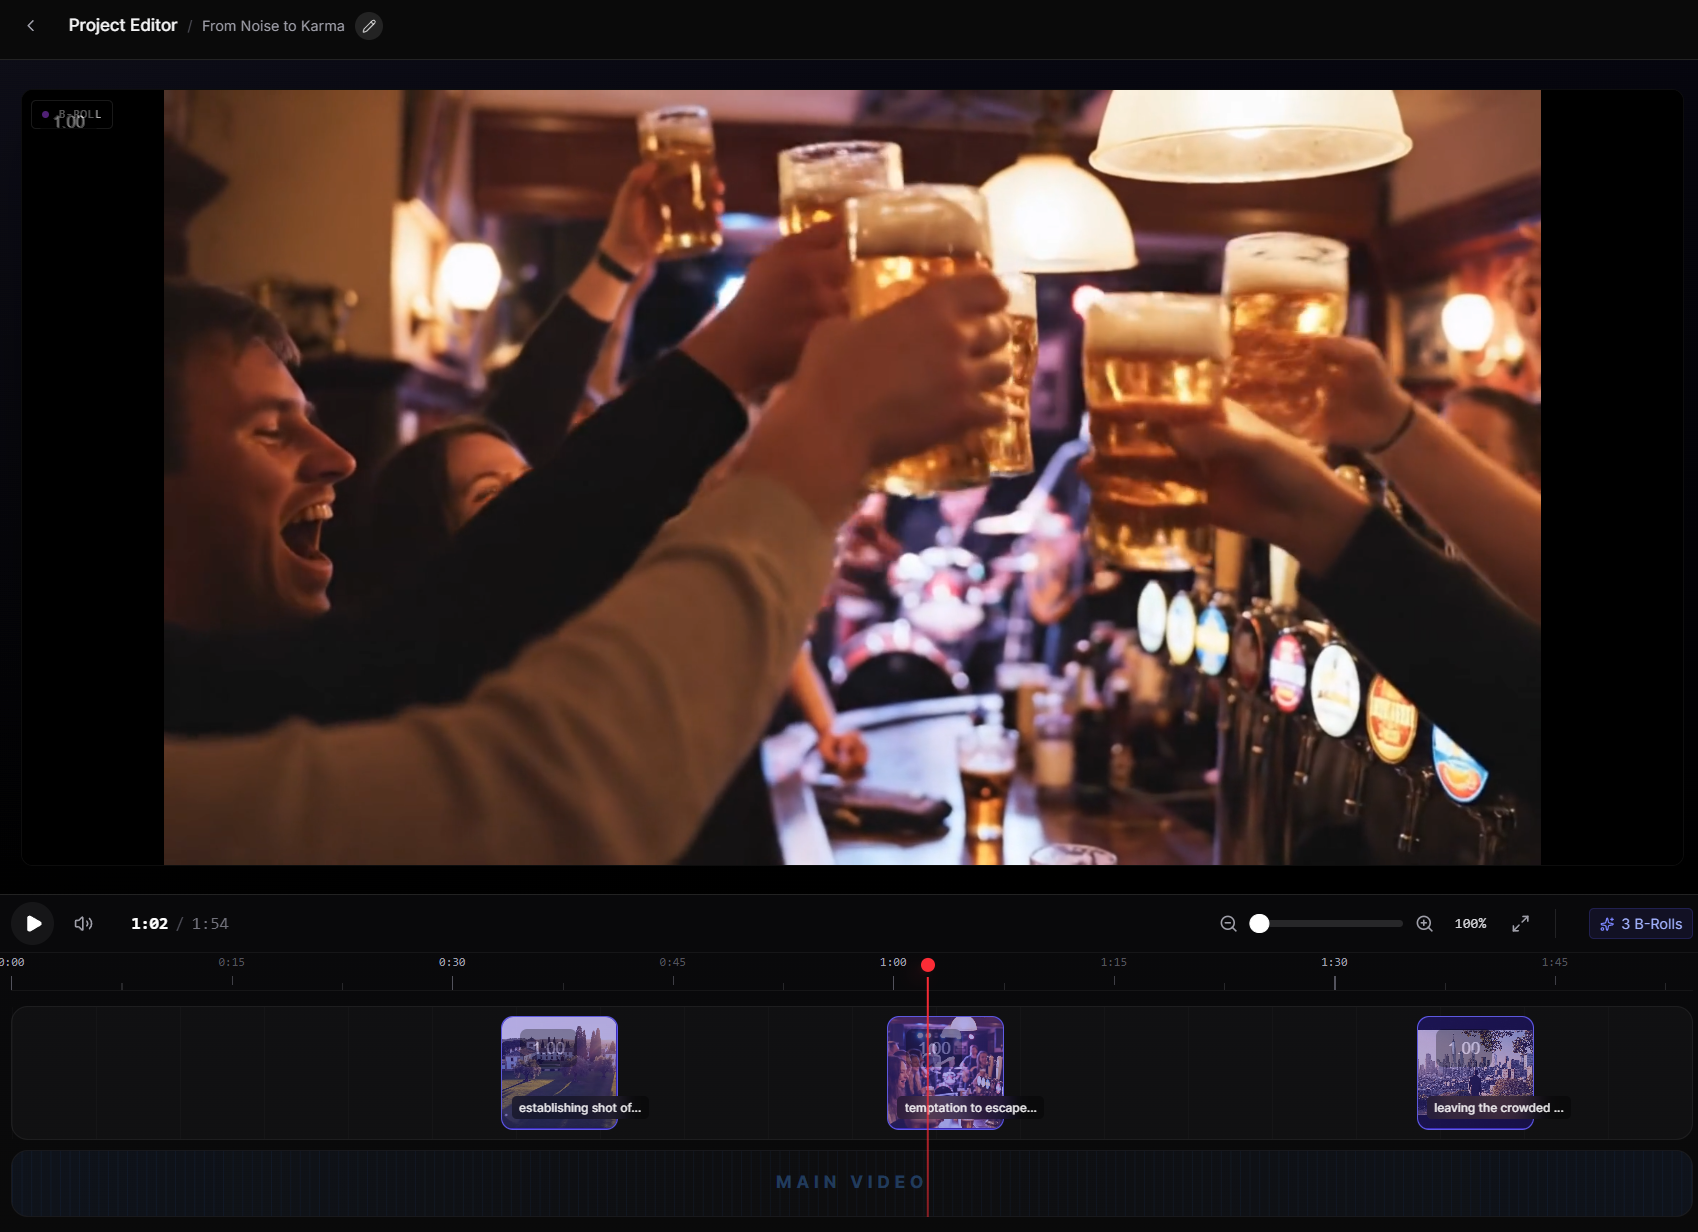Click the project title From Noise to Karma
The height and width of the screenshot is (1232, 1698).
(x=272, y=26)
